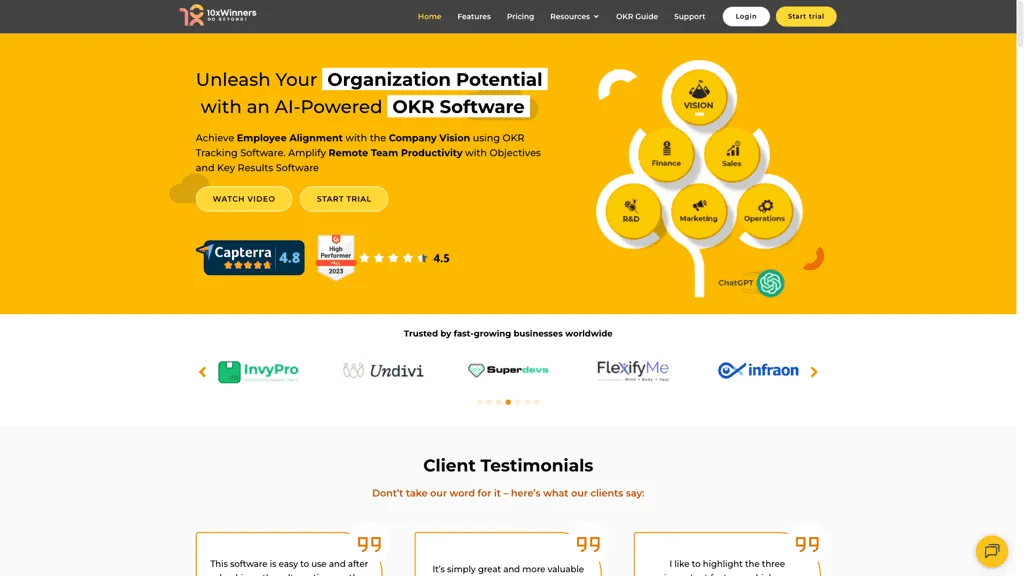Open the OKR Guide link
The width and height of the screenshot is (1024, 576).
tap(636, 16)
